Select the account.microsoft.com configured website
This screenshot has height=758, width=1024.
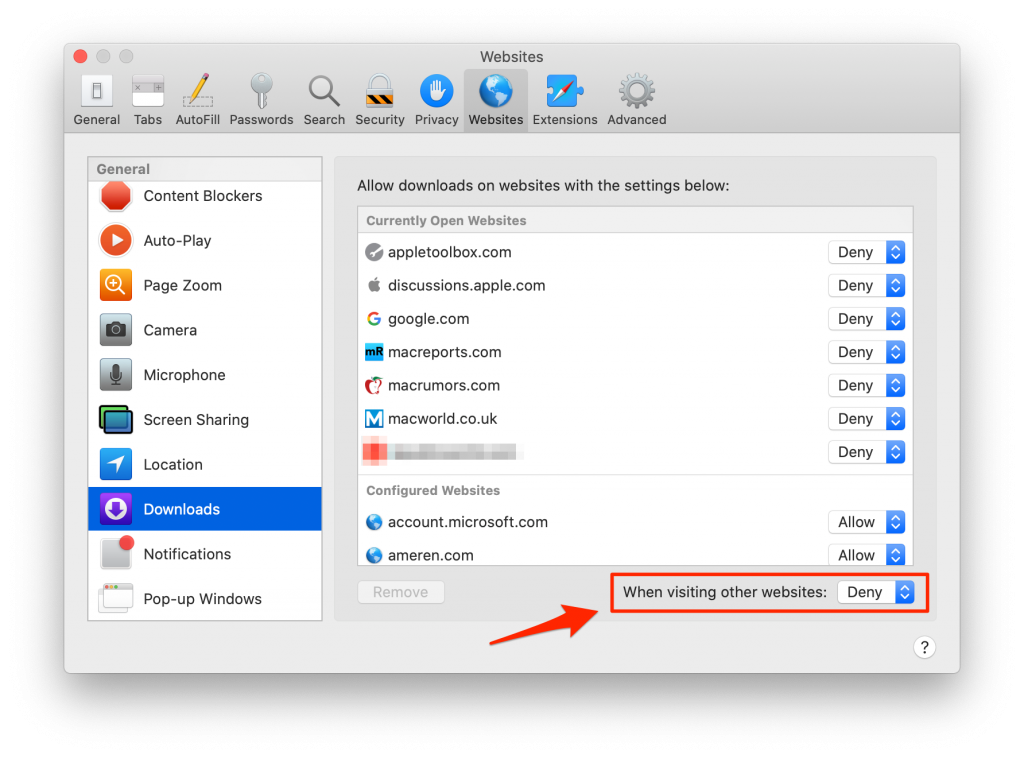click(x=635, y=522)
